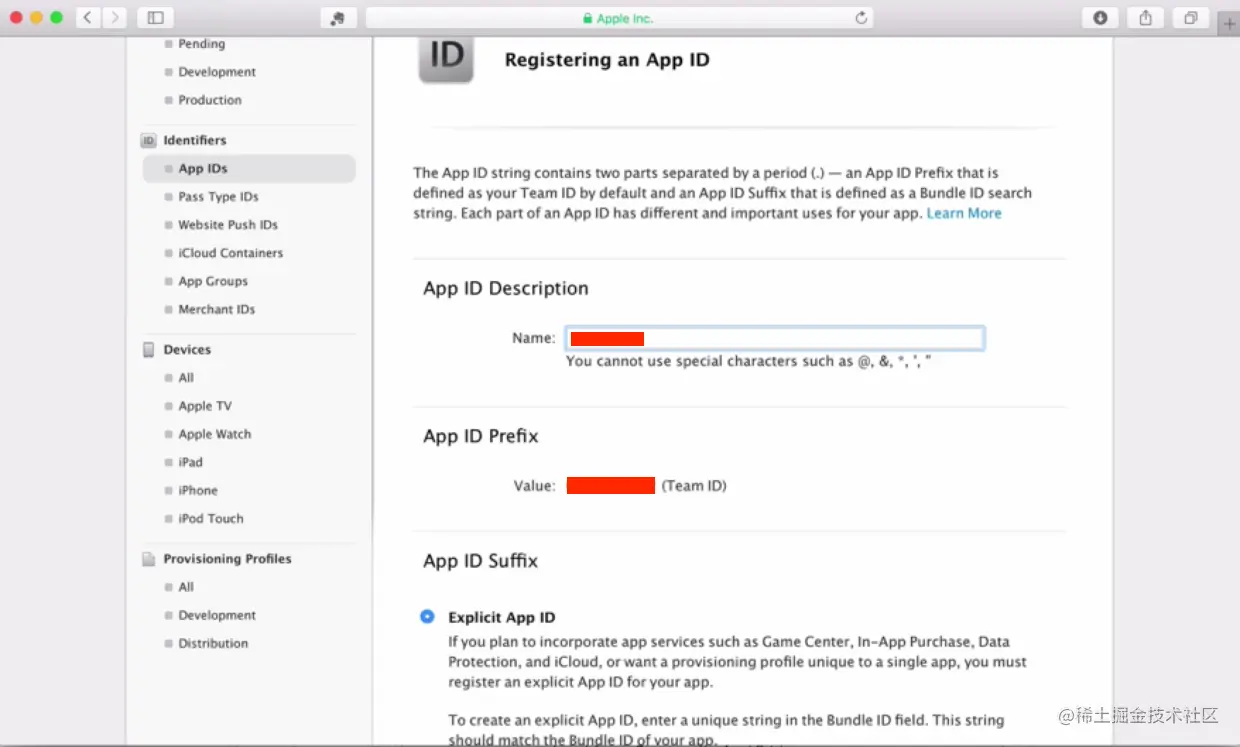Viewport: 1240px width, 747px height.
Task: Click the Provisioning Profiles section header
Action: tap(227, 559)
